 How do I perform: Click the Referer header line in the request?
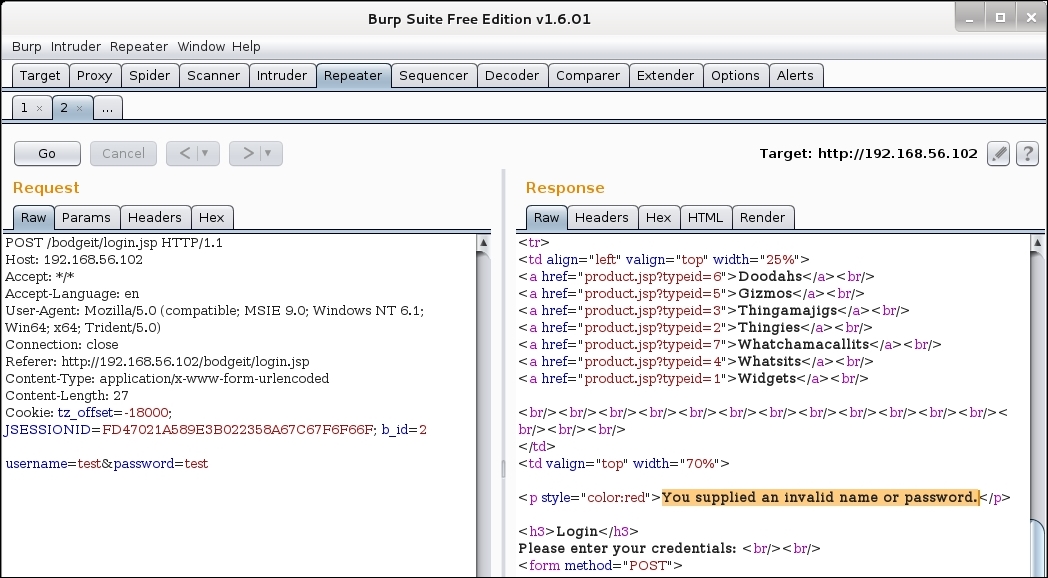pos(157,362)
